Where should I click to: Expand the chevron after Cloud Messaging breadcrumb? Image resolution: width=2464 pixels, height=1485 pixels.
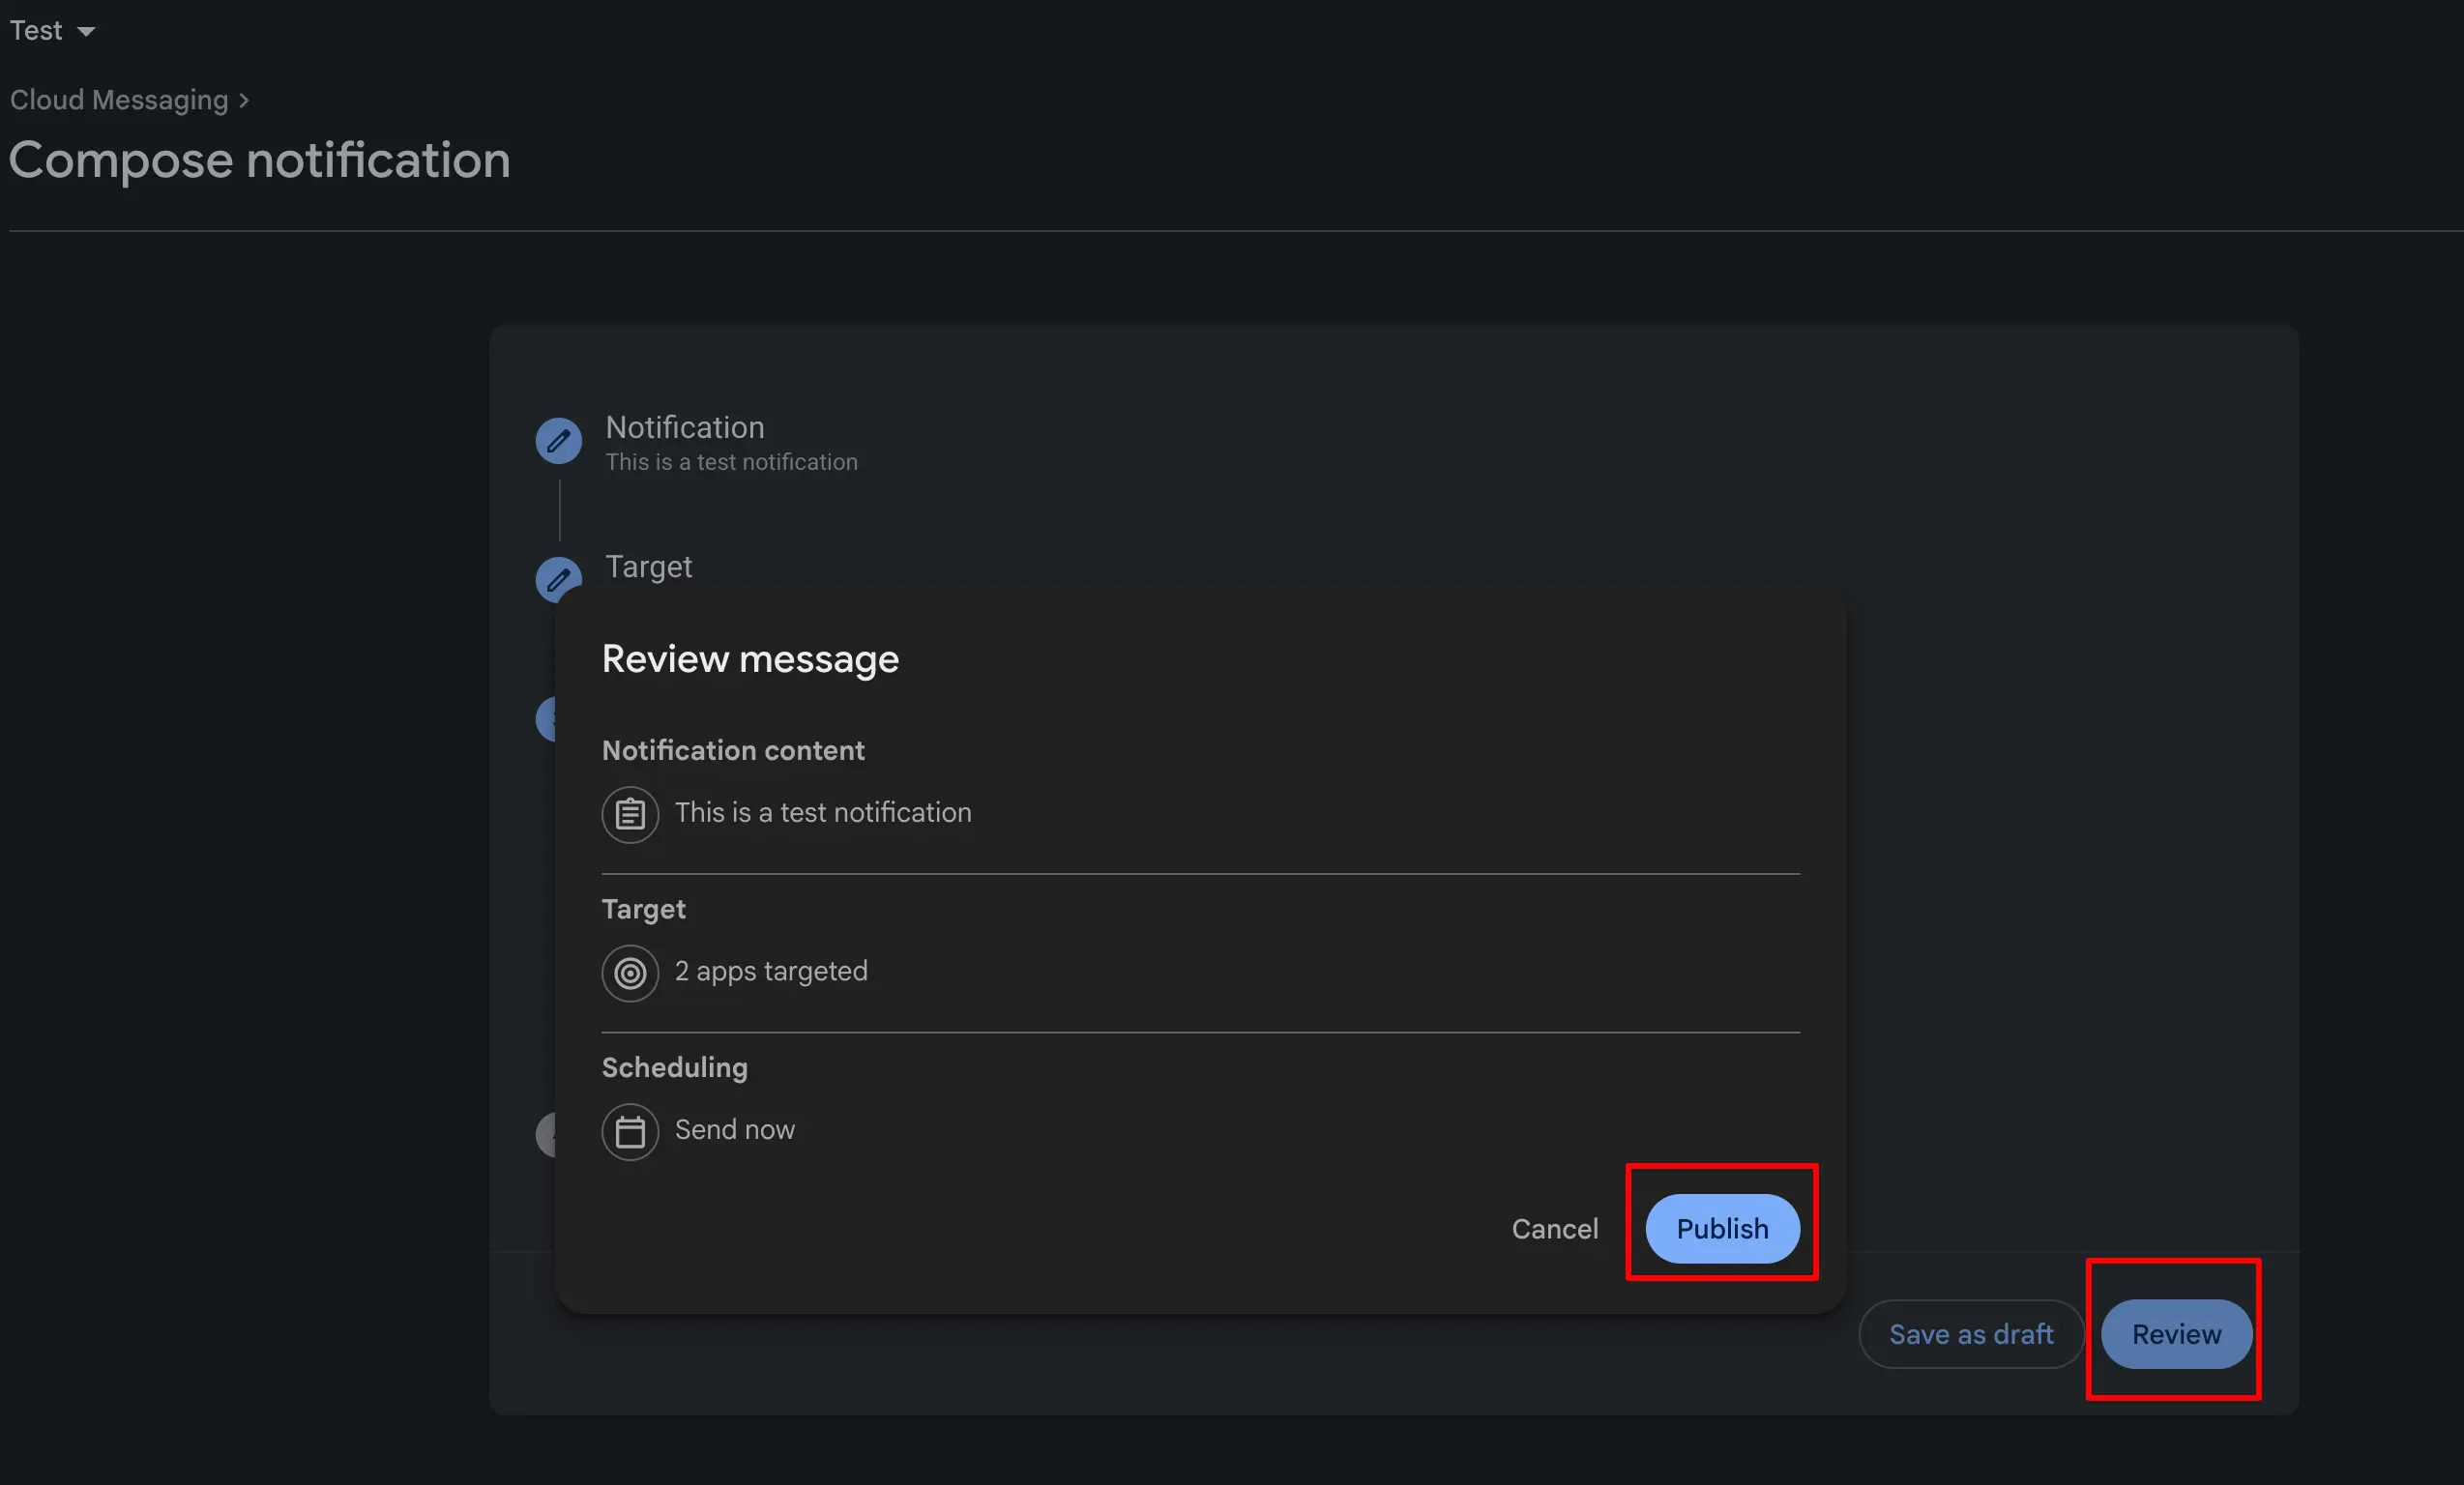coord(243,100)
